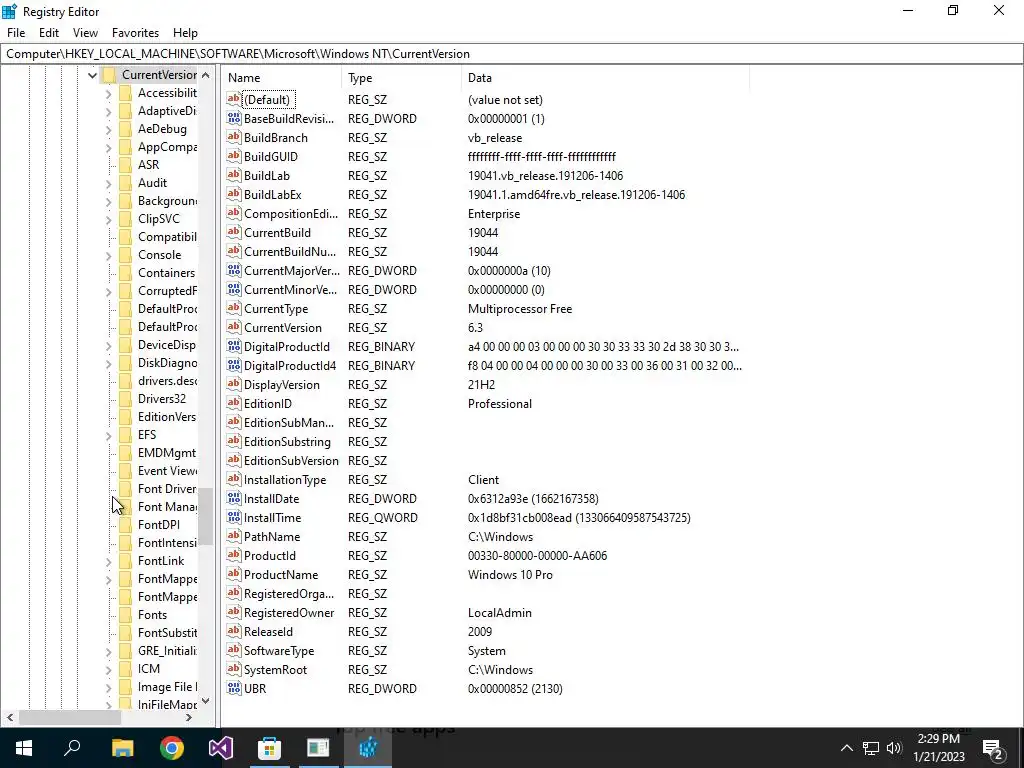Click the BaseBuildRevisionNumber DWORD icon
Viewport: 1024px width, 768px height.
pos(234,118)
